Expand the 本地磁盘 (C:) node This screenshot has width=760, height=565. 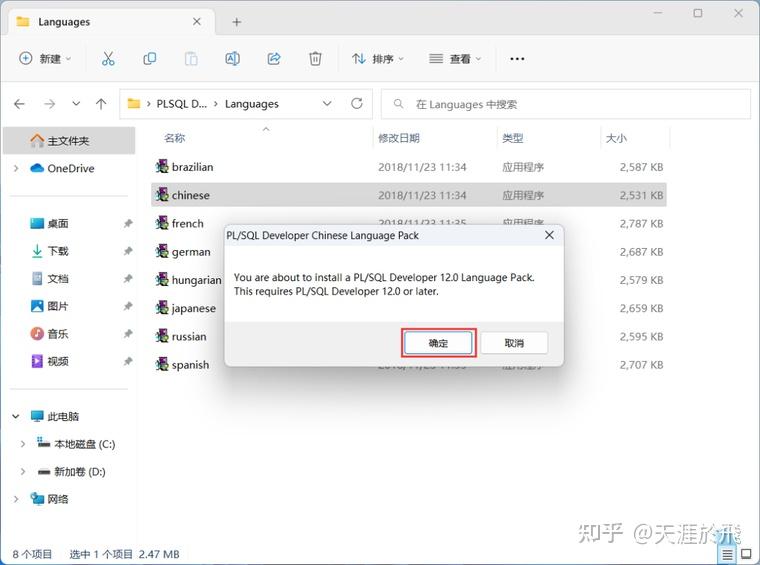pos(23,444)
